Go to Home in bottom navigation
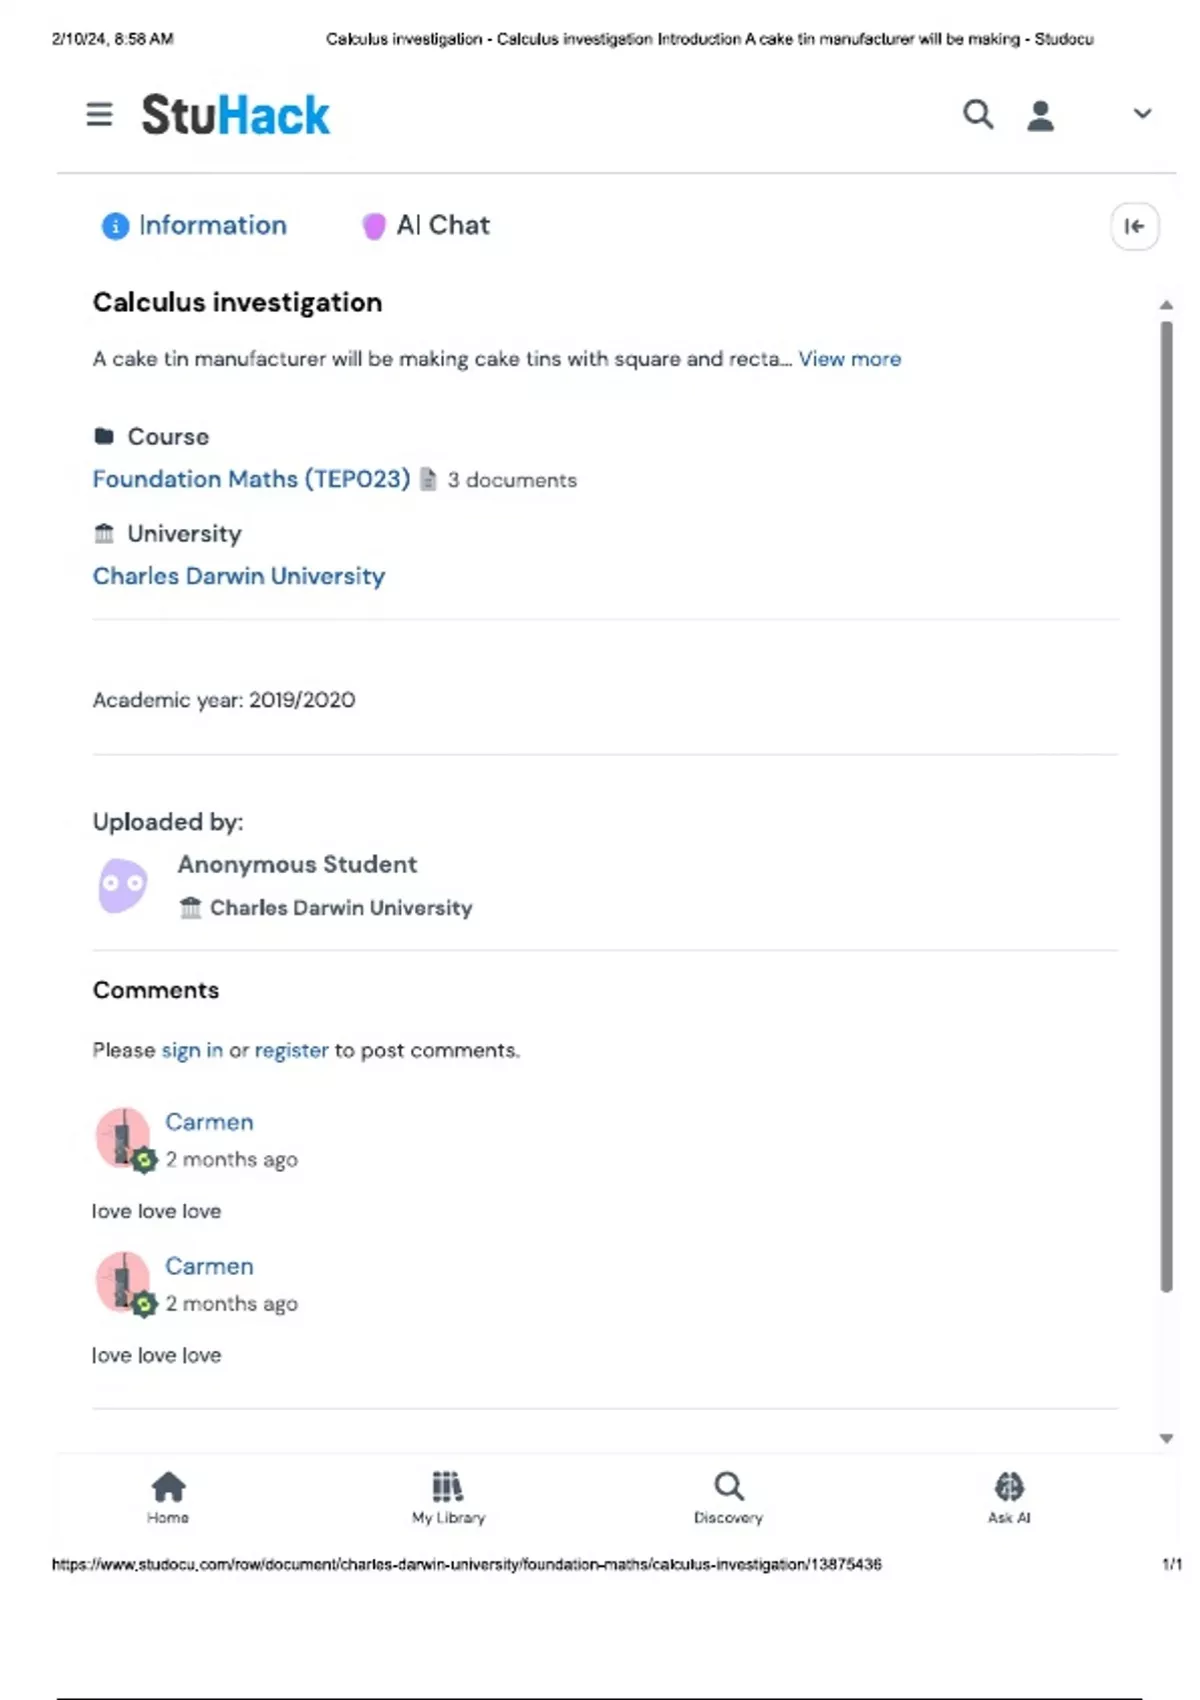 click(x=168, y=1496)
